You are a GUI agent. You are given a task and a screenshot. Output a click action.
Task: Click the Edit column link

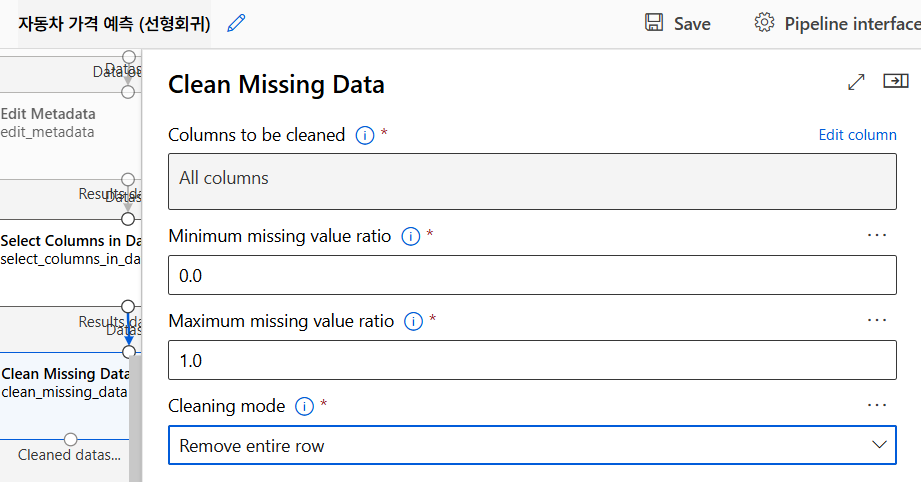click(x=857, y=135)
